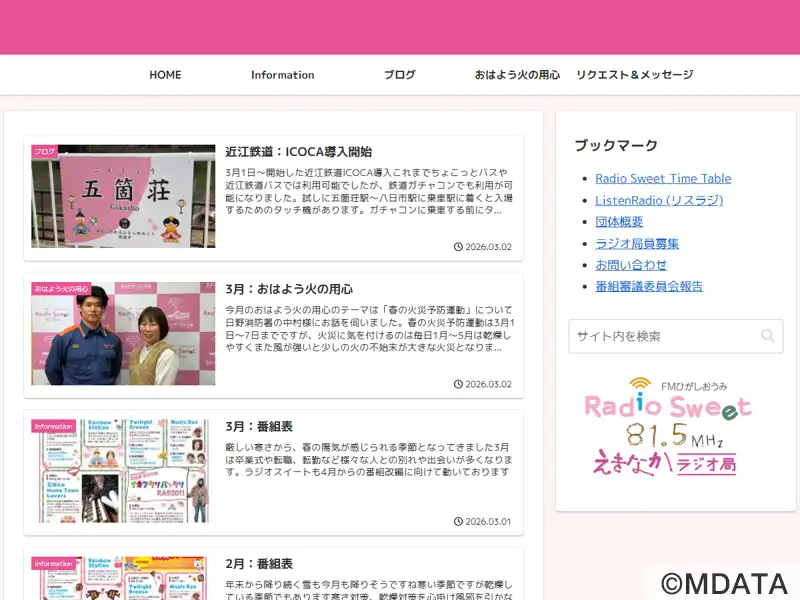This screenshot has height=600, width=800.
Task: Click the 五箇荘 station sign thumbnail
Action: point(123,196)
